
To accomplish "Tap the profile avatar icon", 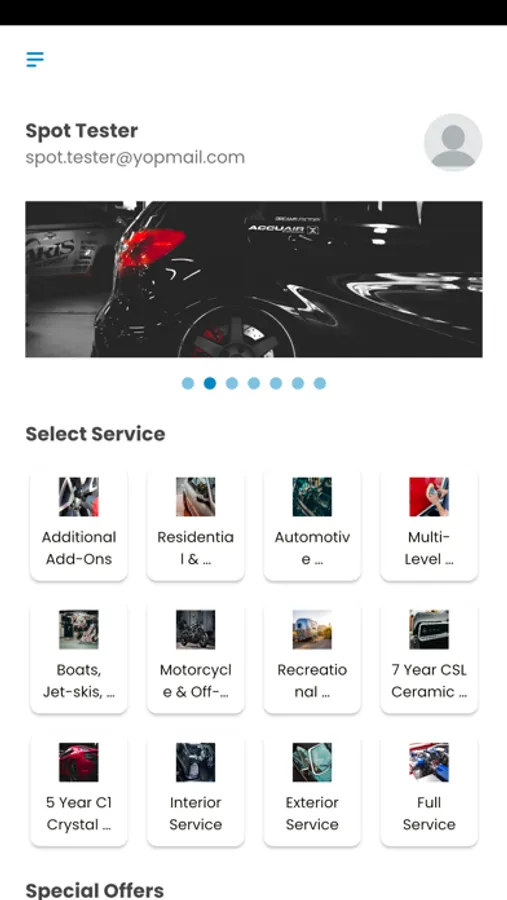I will click(x=453, y=142).
